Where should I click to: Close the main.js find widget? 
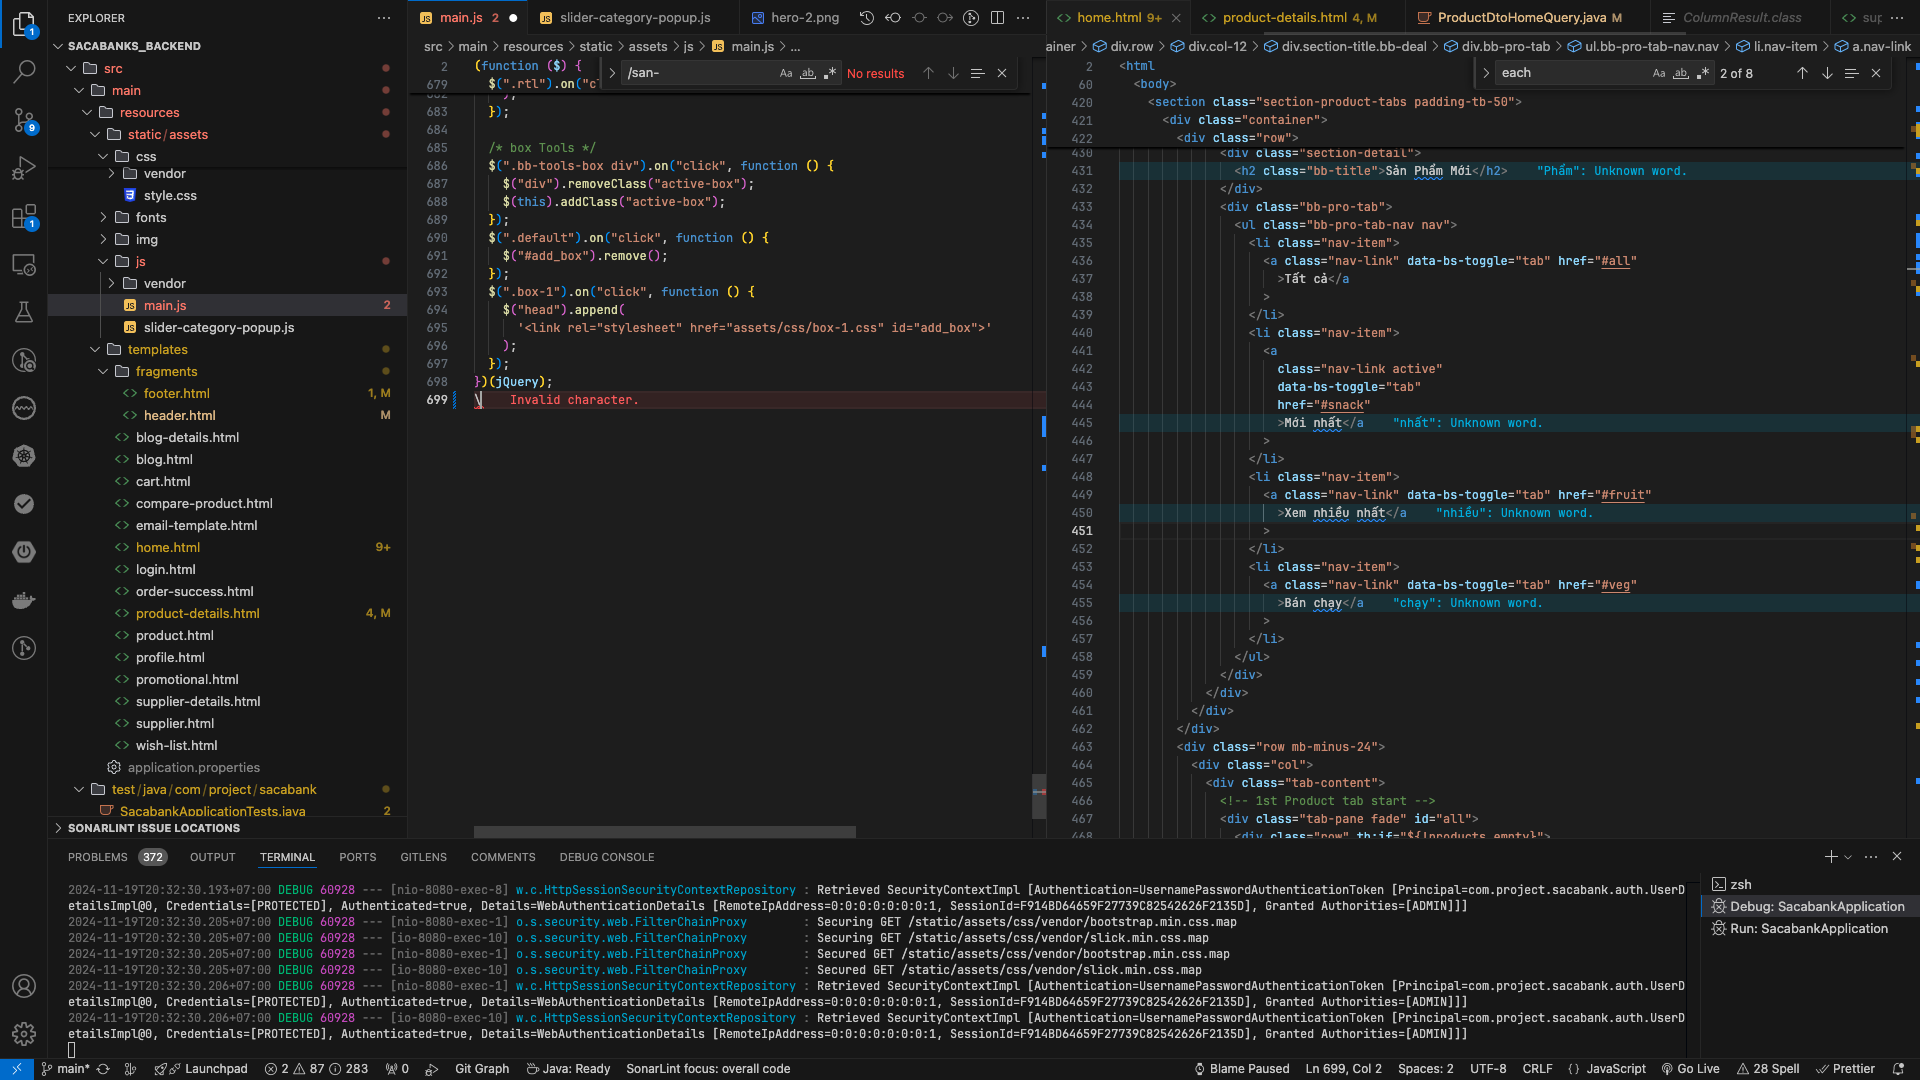(1002, 73)
